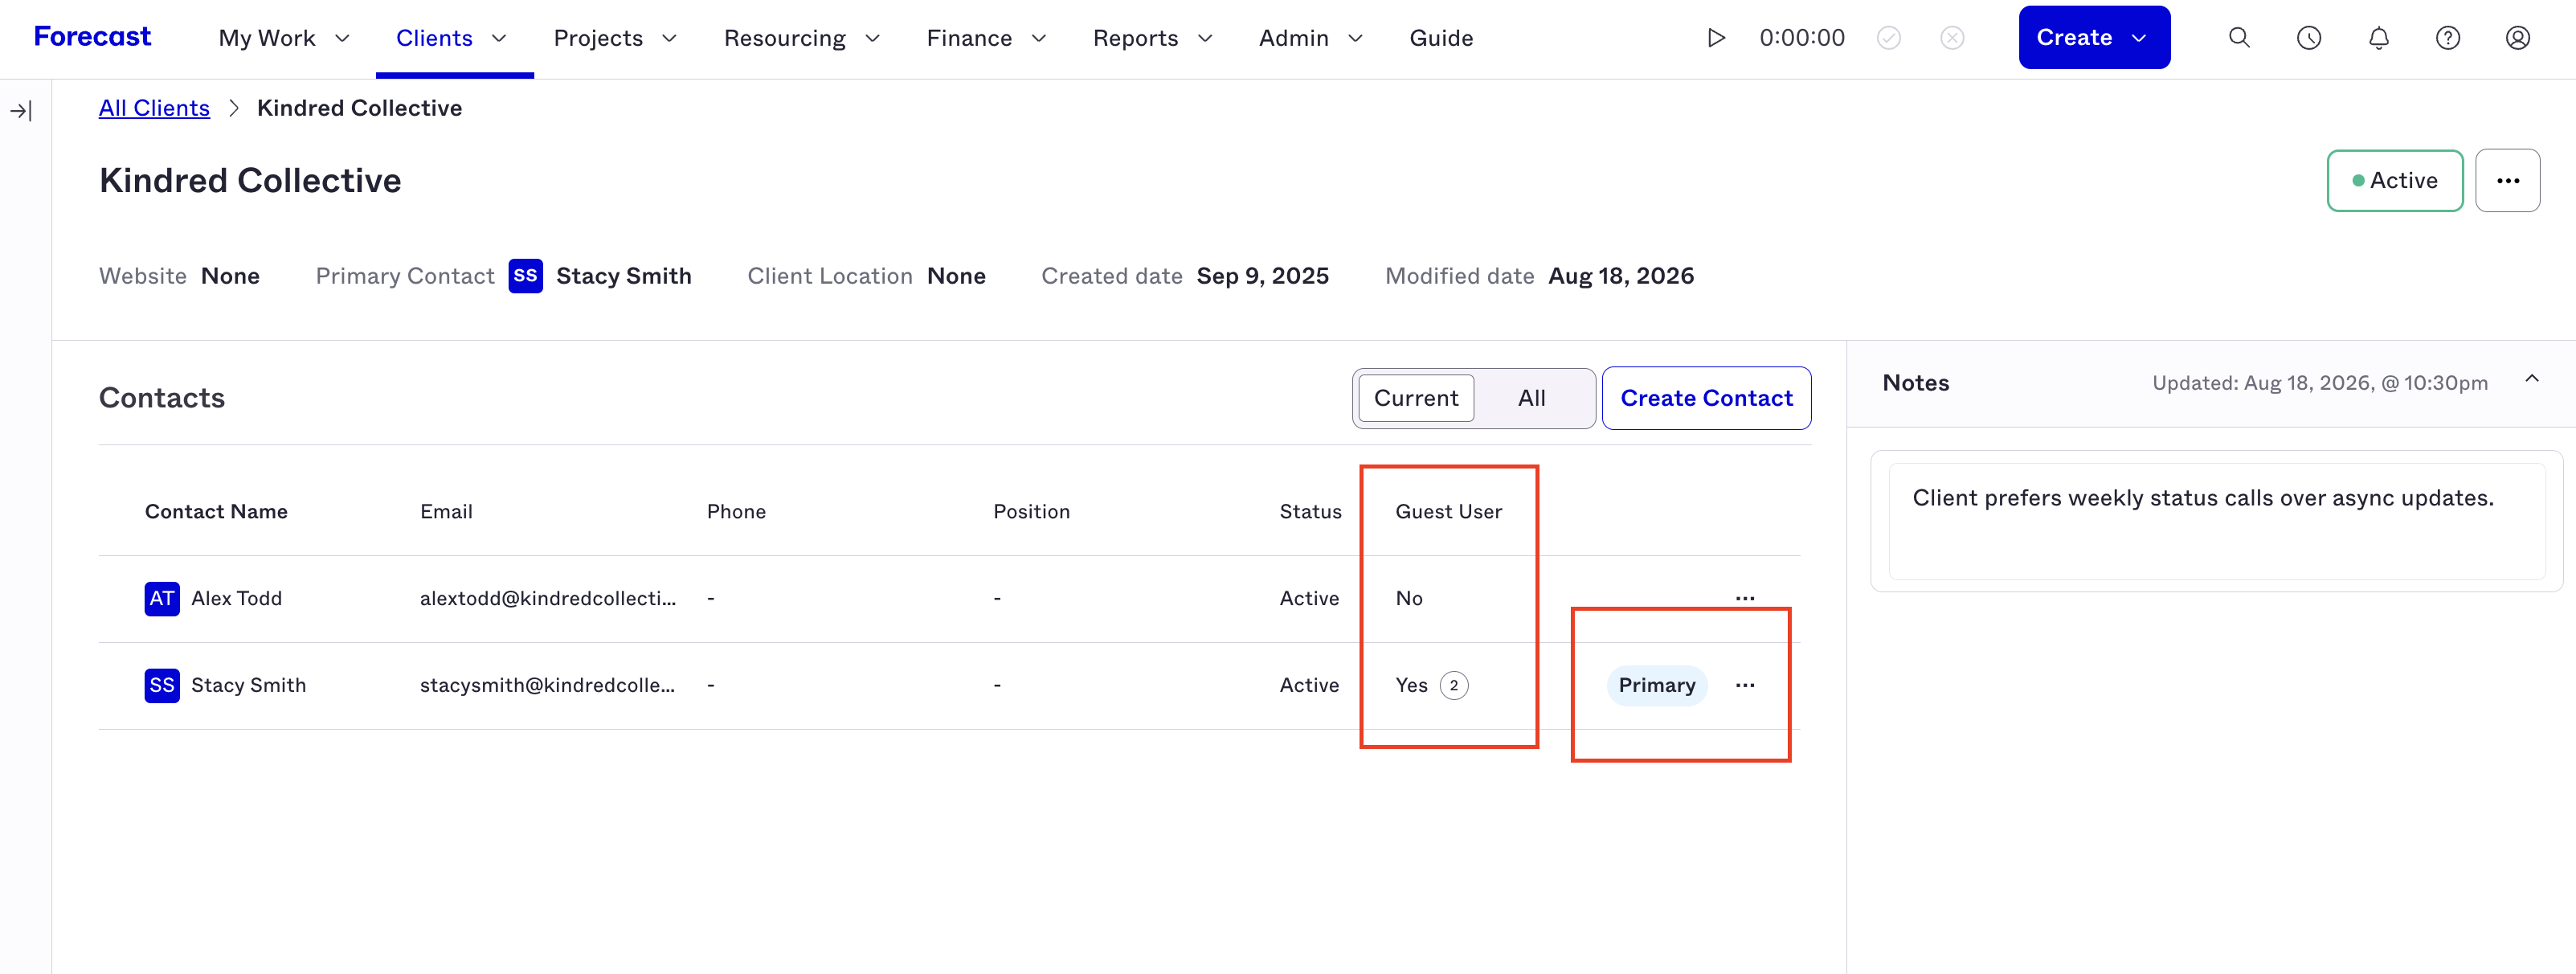Click the guest user count badge 2

1454,685
